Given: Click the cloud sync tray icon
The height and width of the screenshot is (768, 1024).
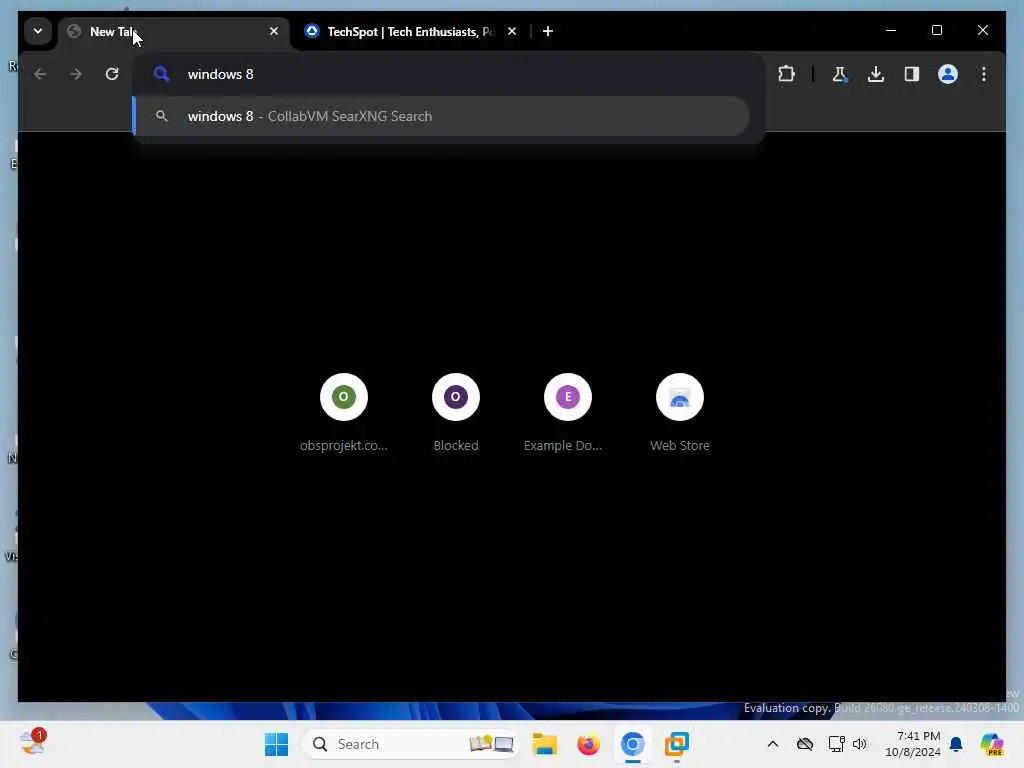Looking at the screenshot, I should point(805,744).
